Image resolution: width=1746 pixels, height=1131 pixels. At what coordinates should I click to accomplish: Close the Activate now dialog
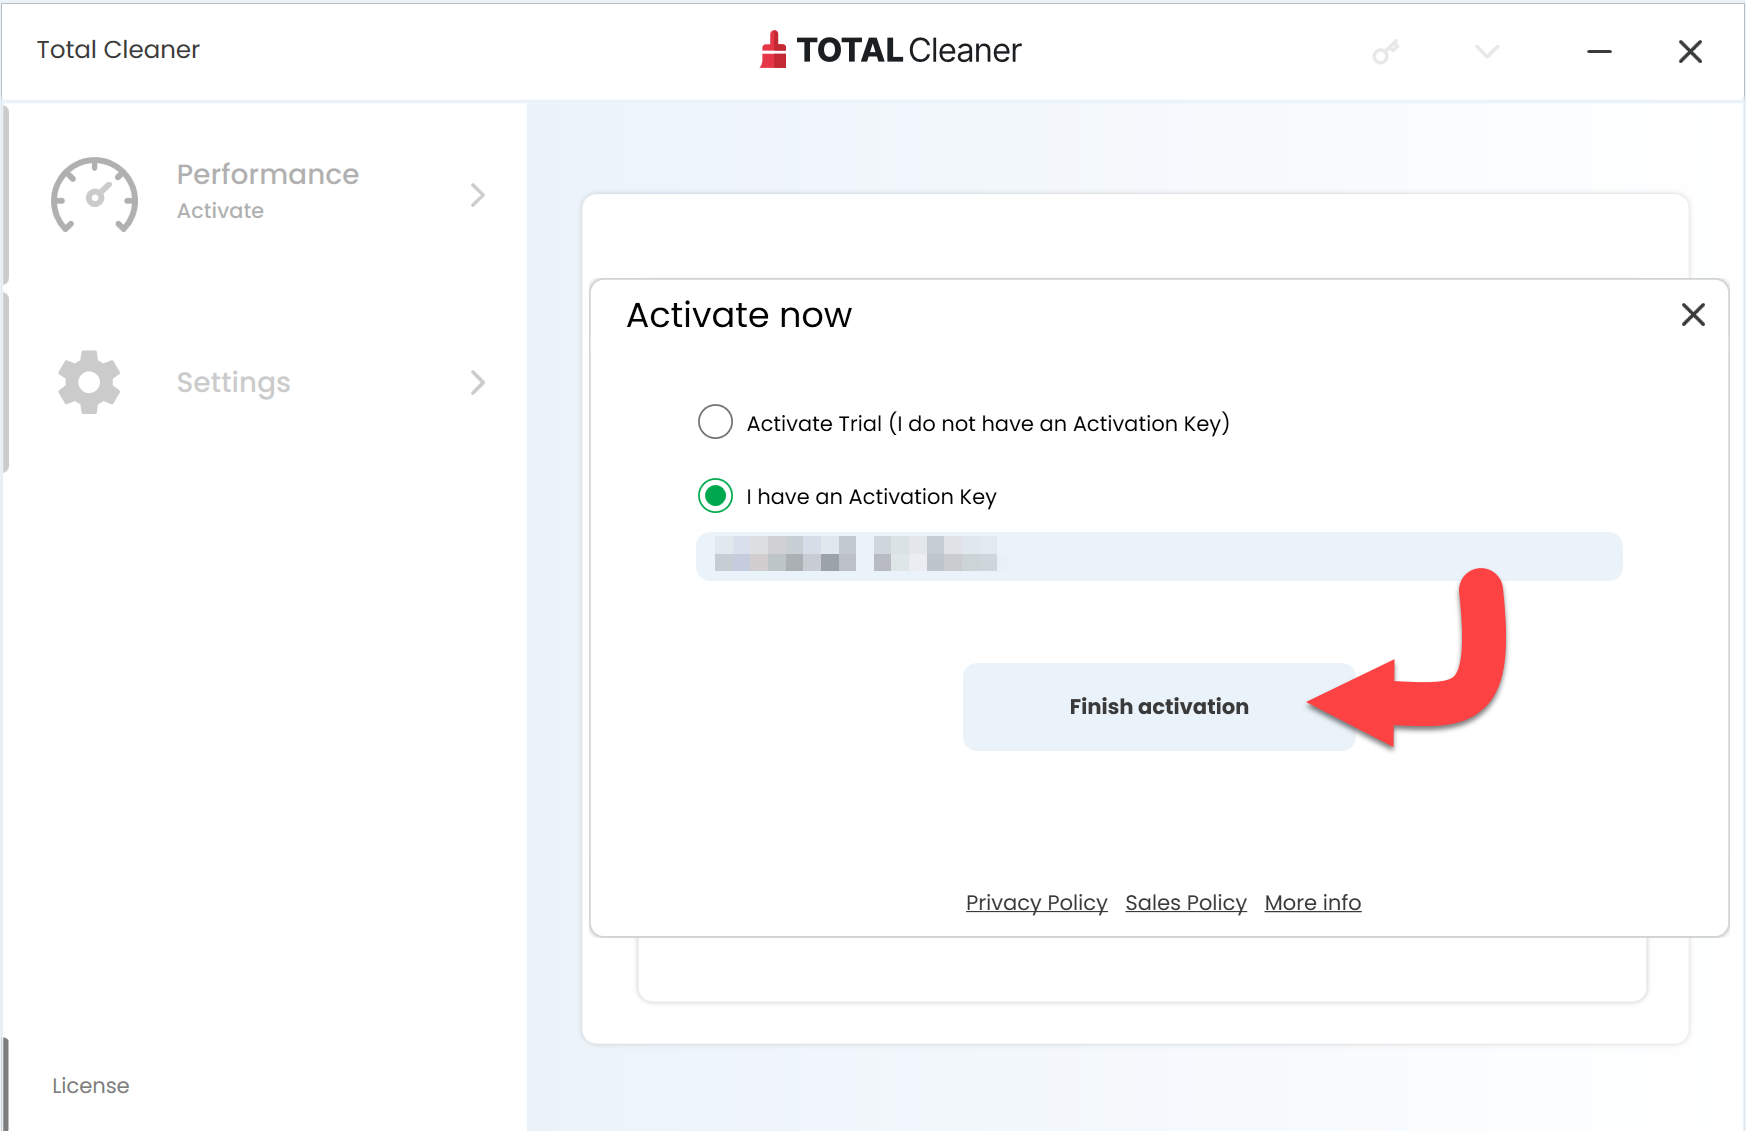[x=1693, y=315]
